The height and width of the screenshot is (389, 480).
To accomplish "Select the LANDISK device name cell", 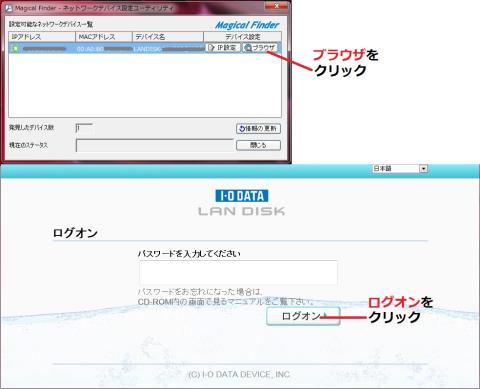I will (x=168, y=49).
